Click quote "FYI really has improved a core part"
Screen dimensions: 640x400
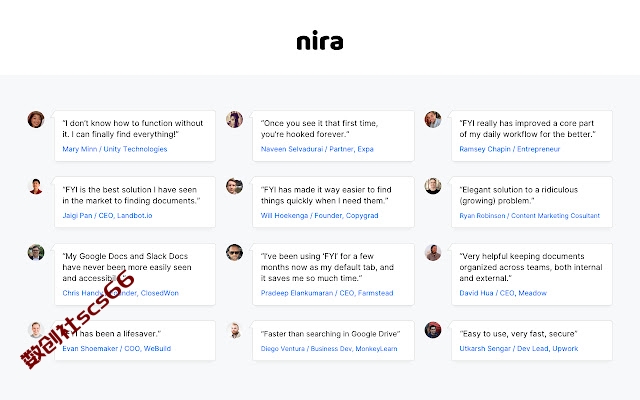[x=527, y=129]
